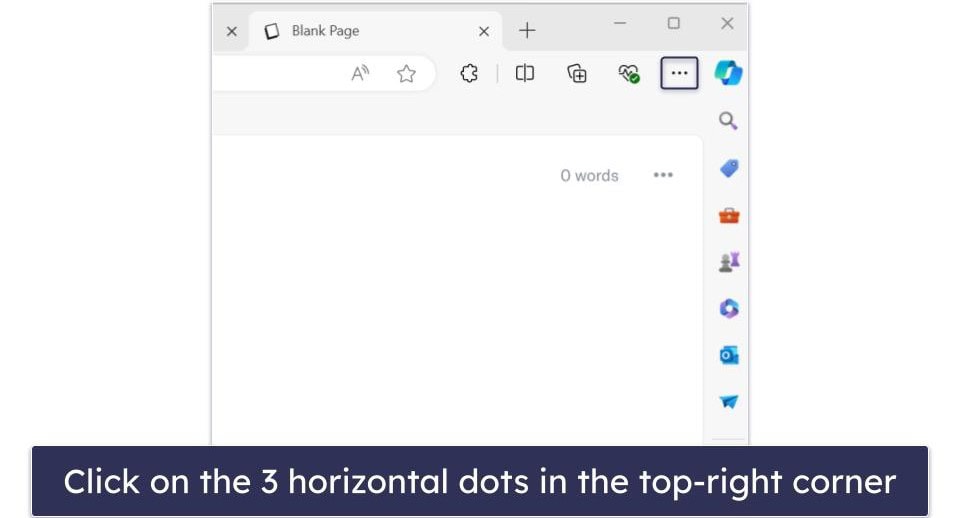Close the Edge browser window
960x518 pixels.
[727, 23]
